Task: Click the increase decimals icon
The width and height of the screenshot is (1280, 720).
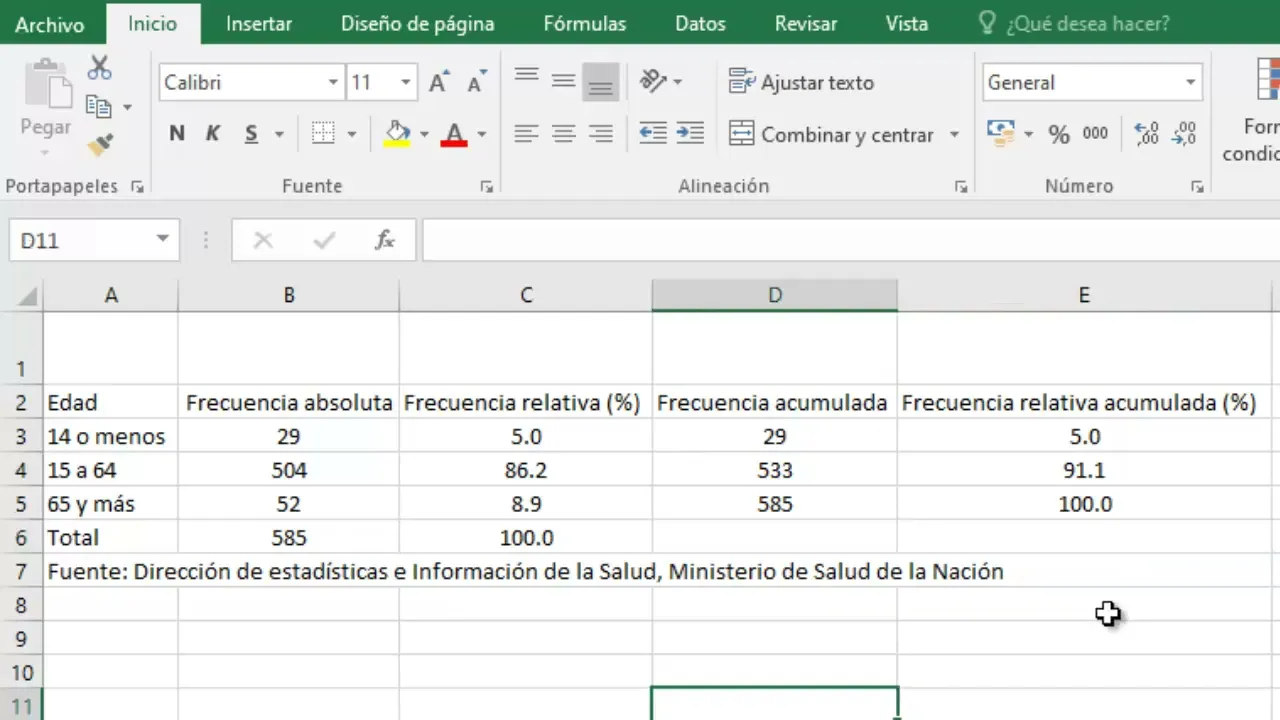Action: coord(1146,134)
